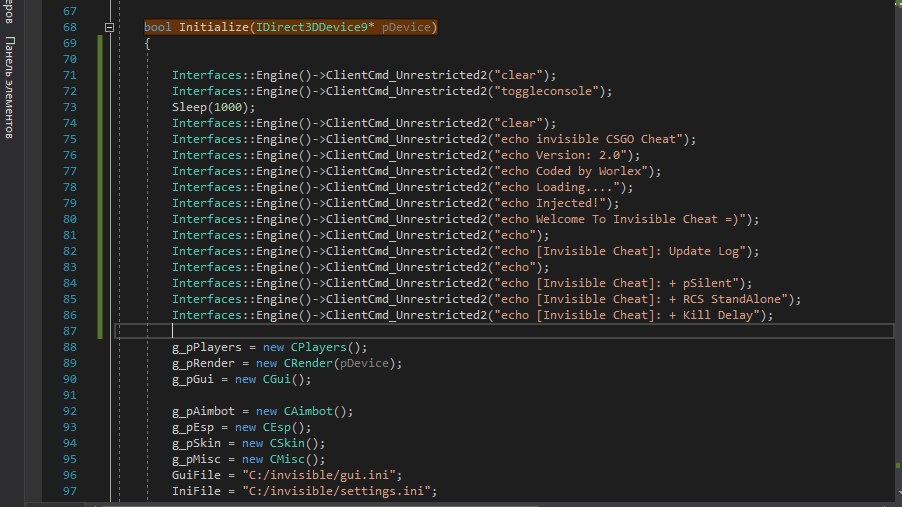This screenshot has height=507, width=902.
Task: Click line number 97 in the gutter
Action: pos(70,491)
